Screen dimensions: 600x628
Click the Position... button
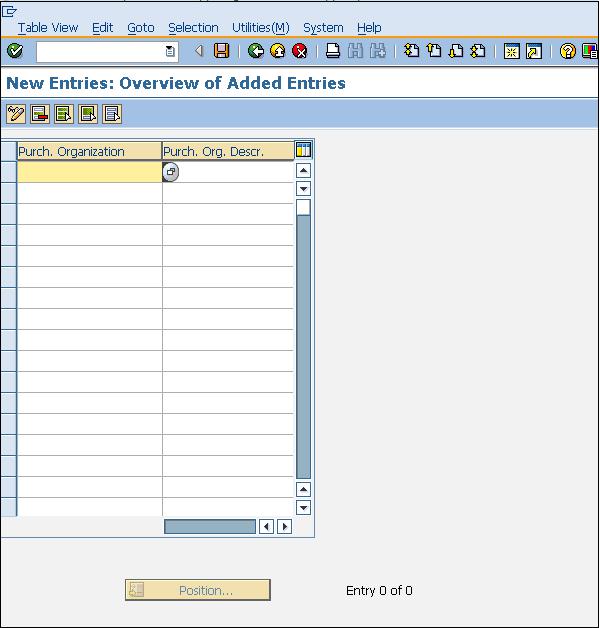[198, 590]
